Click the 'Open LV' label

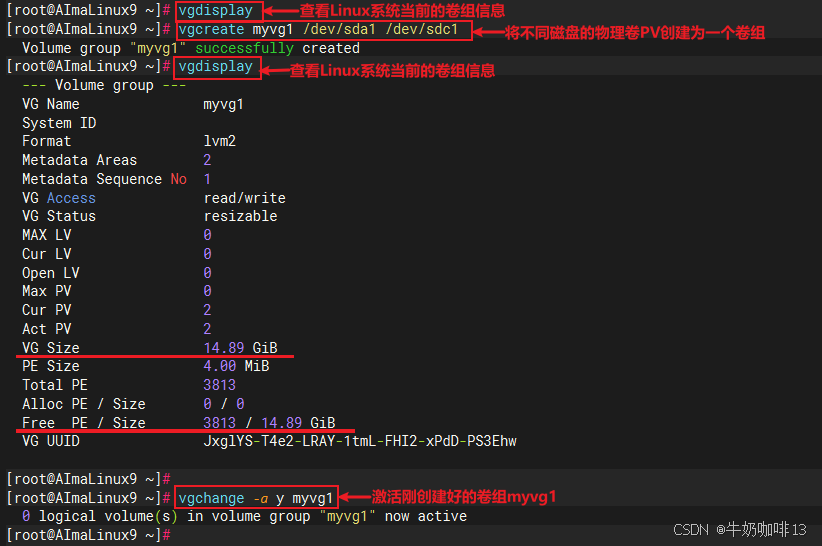[x=51, y=273]
